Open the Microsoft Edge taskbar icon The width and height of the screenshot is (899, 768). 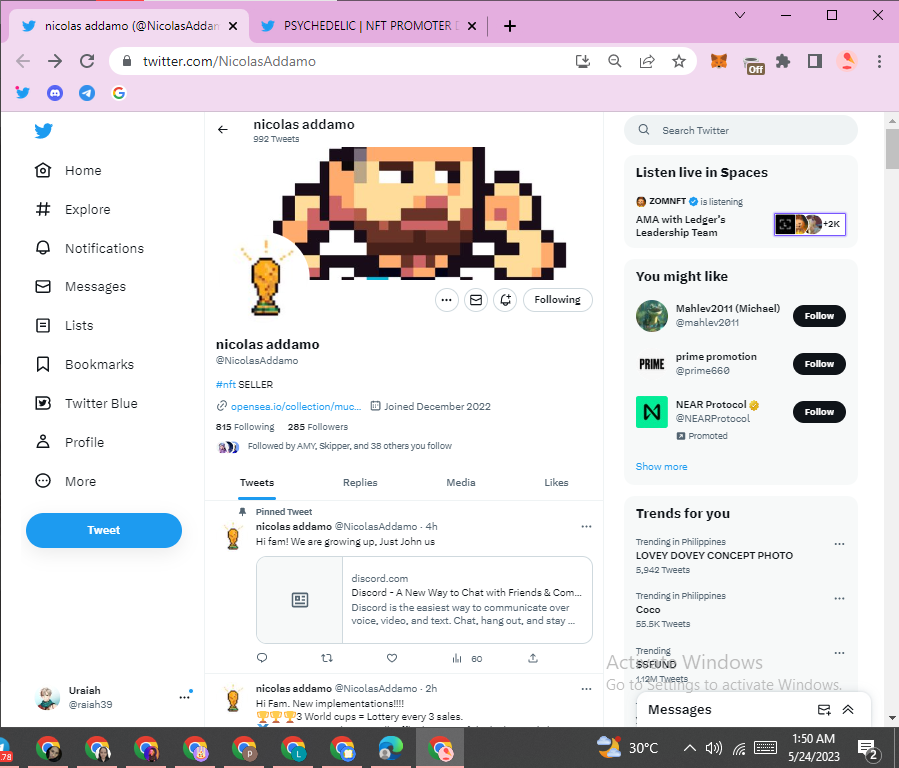pos(391,748)
